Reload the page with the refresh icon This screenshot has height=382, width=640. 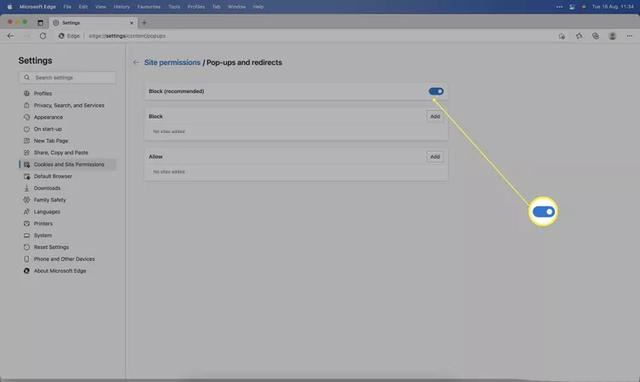click(x=43, y=36)
